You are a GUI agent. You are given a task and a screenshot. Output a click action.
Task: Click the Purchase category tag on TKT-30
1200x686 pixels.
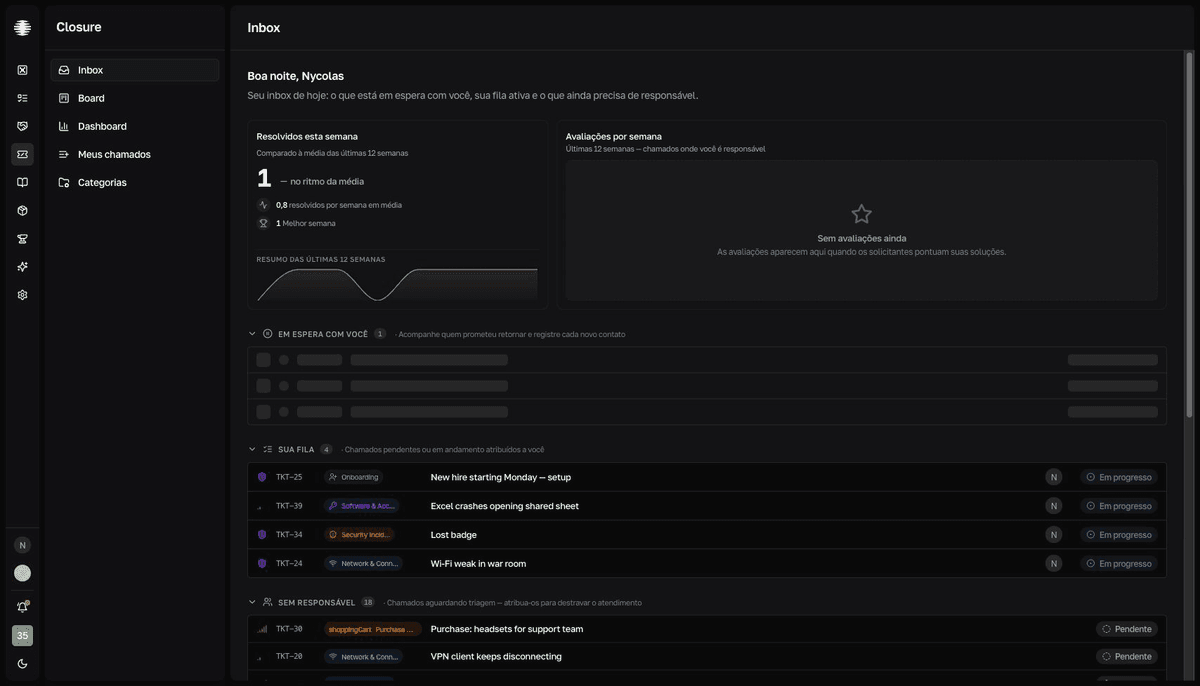373,629
